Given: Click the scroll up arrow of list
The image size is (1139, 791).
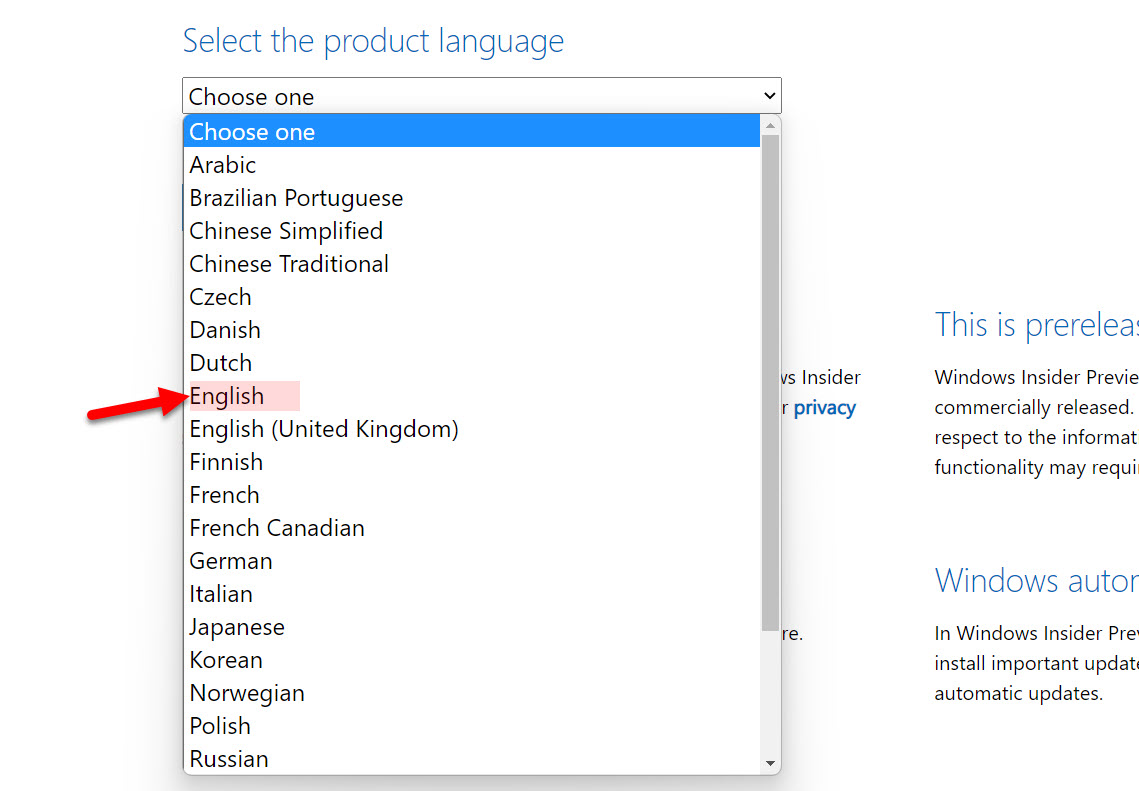Looking at the screenshot, I should [x=770, y=126].
